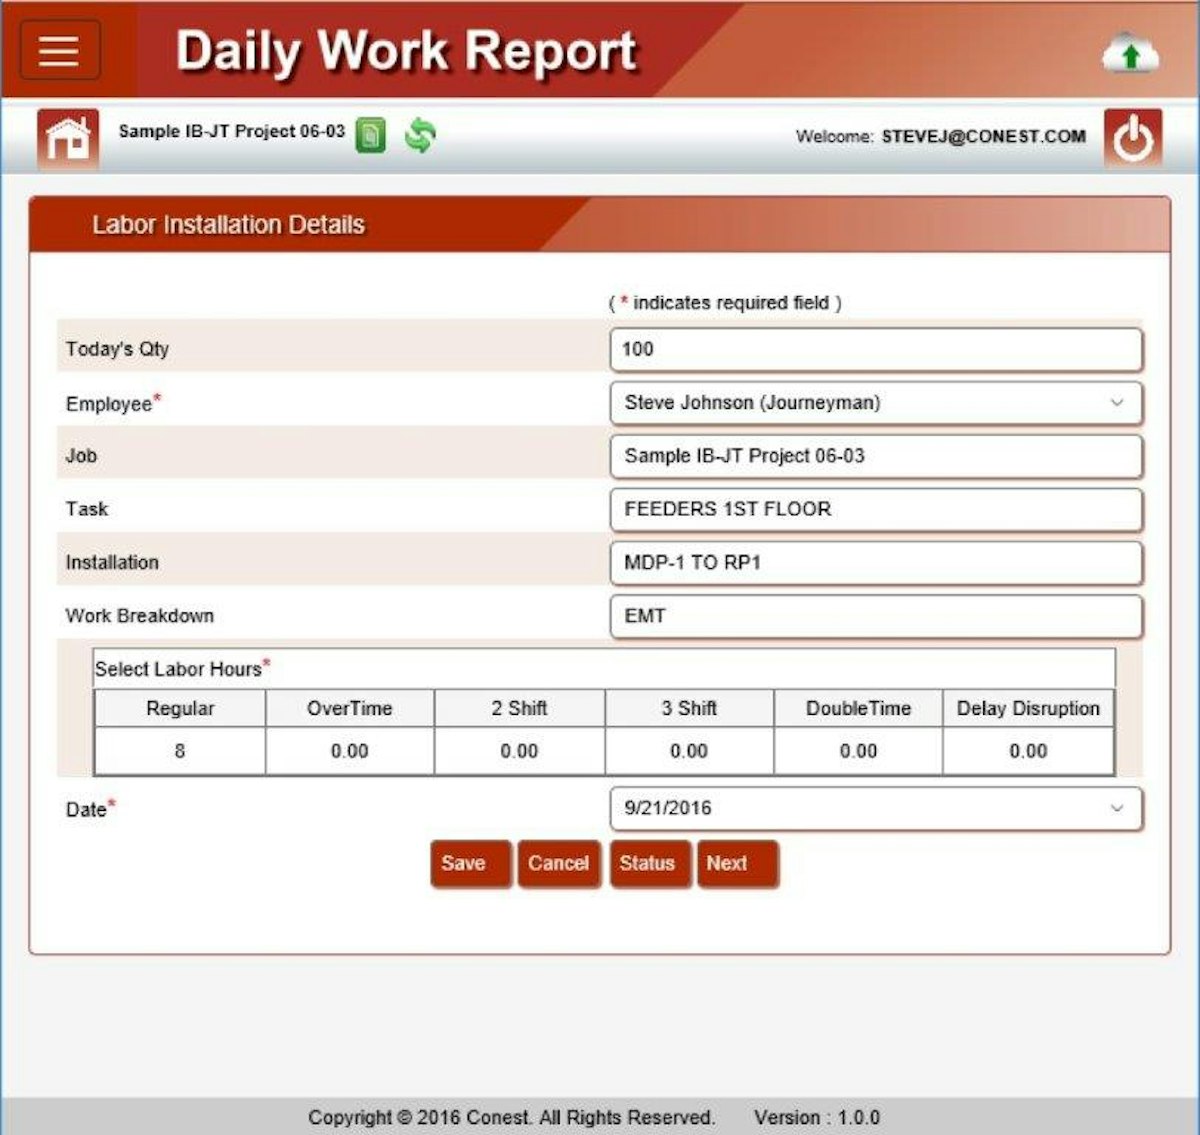Click the OverTime hours cell
Image resolution: width=1200 pixels, height=1135 pixels.
point(349,750)
